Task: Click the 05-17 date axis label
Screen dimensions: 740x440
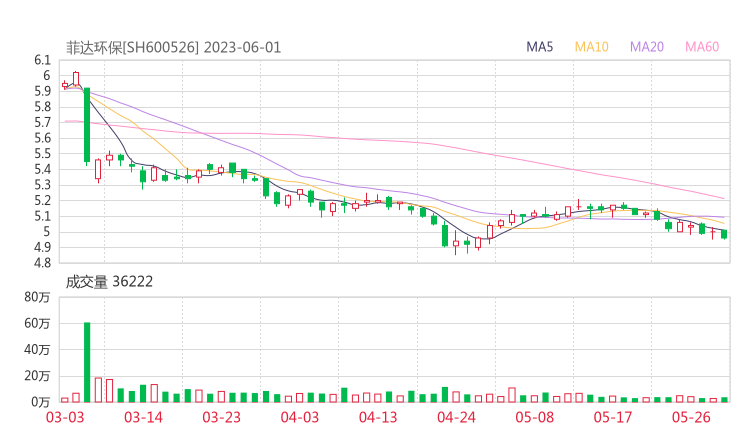Action: pyautogui.click(x=613, y=417)
